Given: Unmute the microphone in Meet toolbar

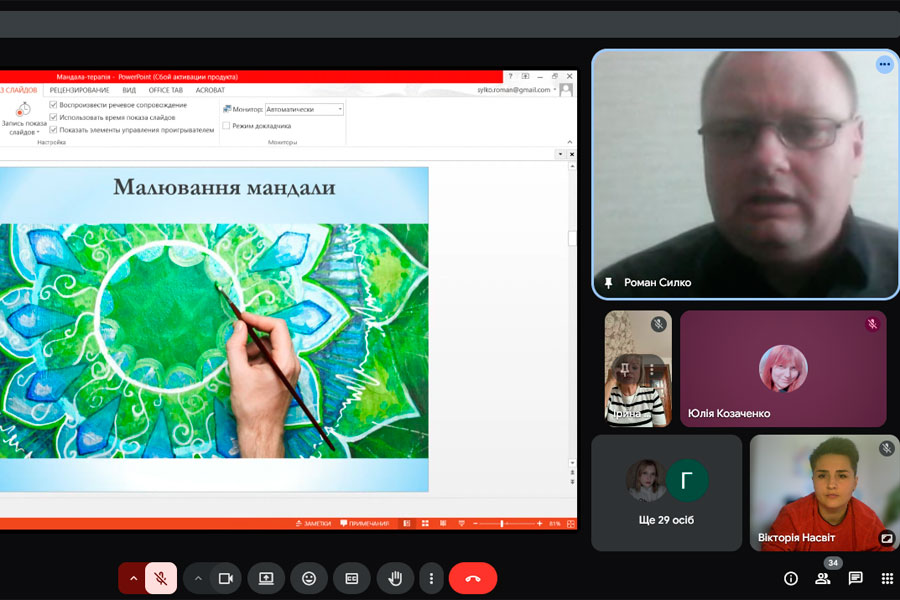Looking at the screenshot, I should coord(161,578).
